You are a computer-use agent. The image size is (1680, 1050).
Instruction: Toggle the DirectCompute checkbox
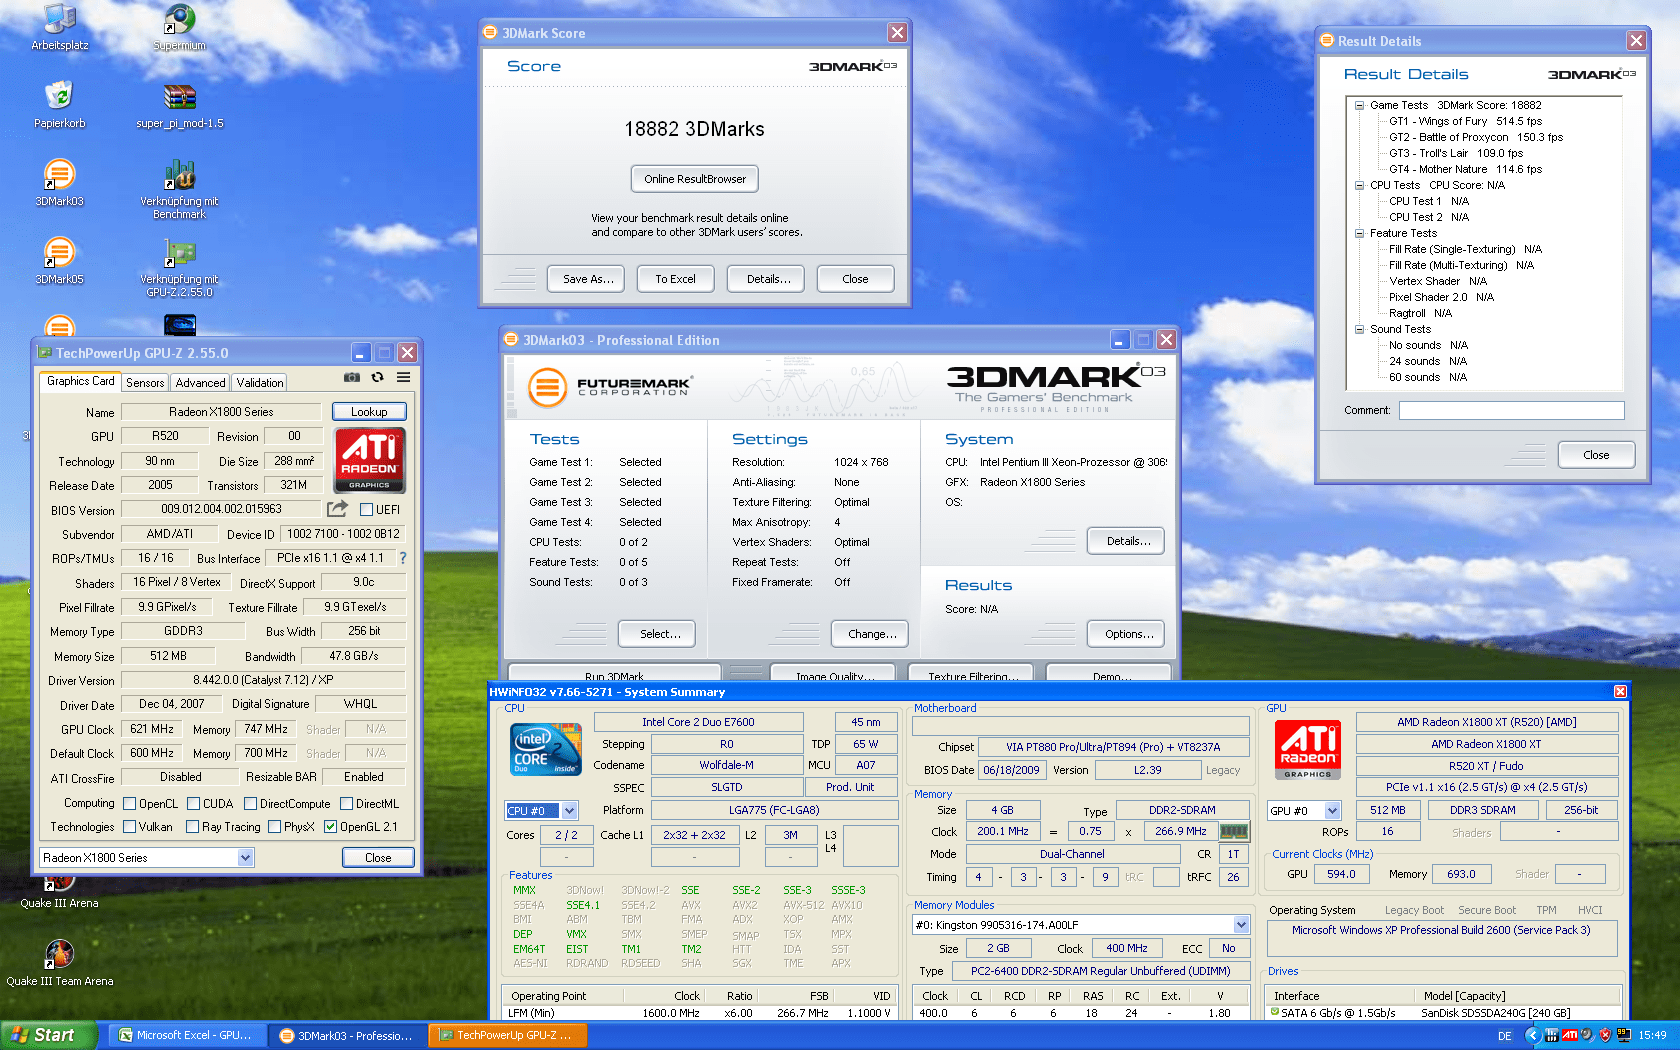250,804
